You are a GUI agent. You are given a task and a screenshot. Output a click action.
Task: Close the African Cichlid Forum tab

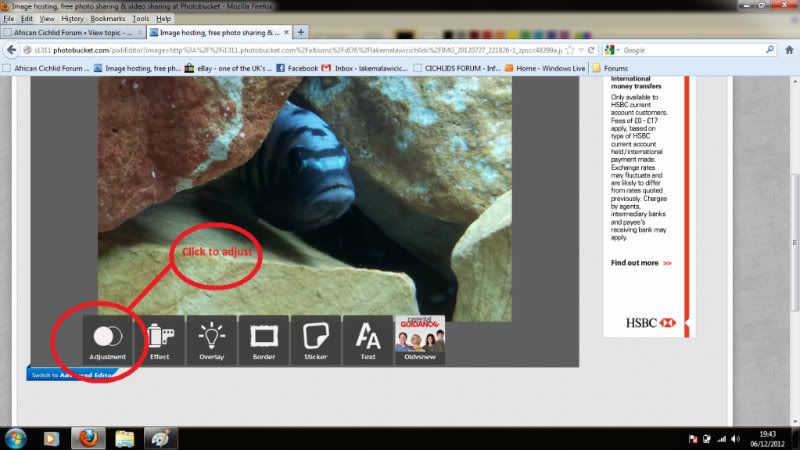point(140,33)
